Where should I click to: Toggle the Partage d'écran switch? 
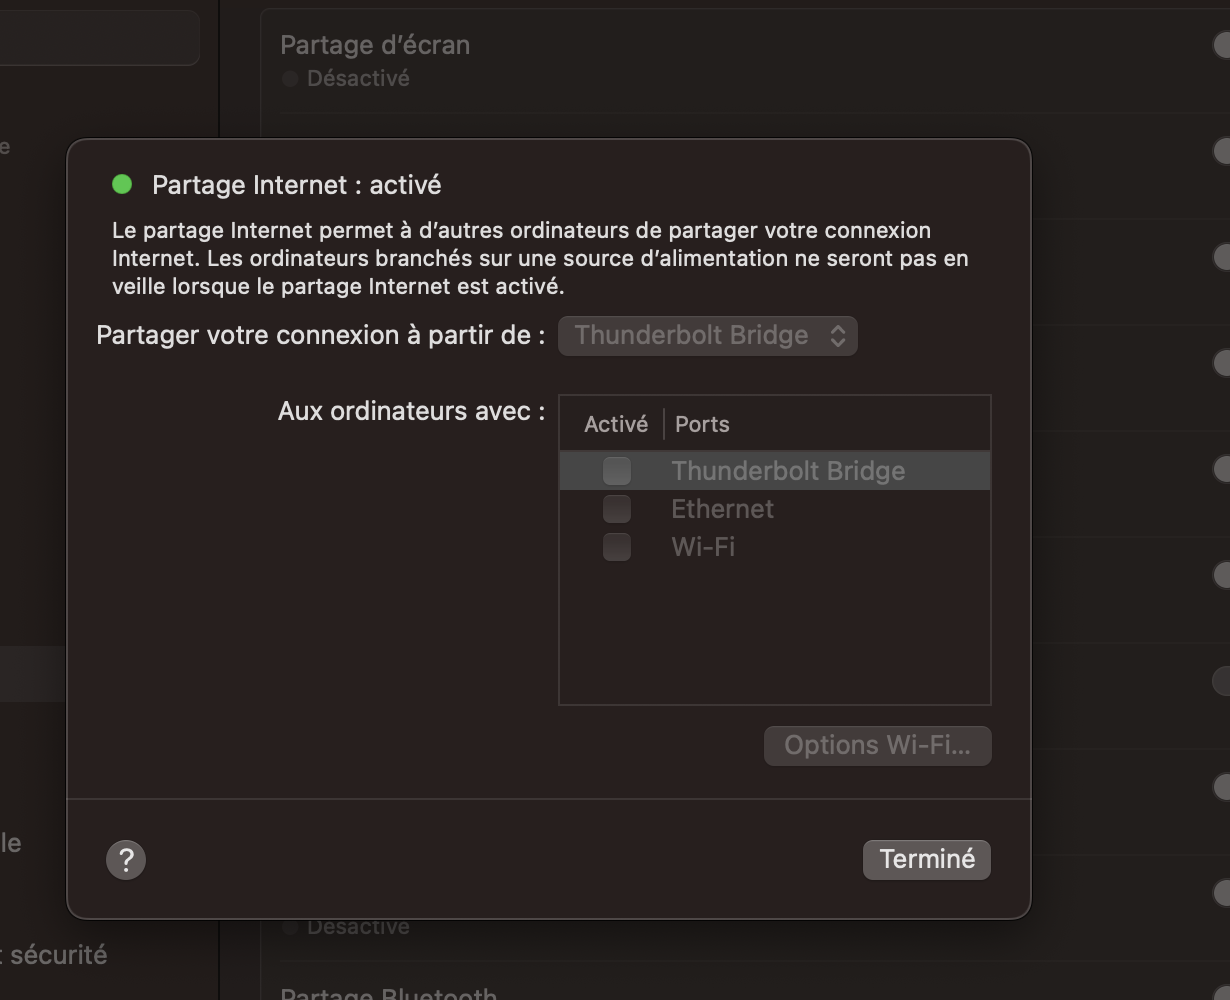[1221, 45]
